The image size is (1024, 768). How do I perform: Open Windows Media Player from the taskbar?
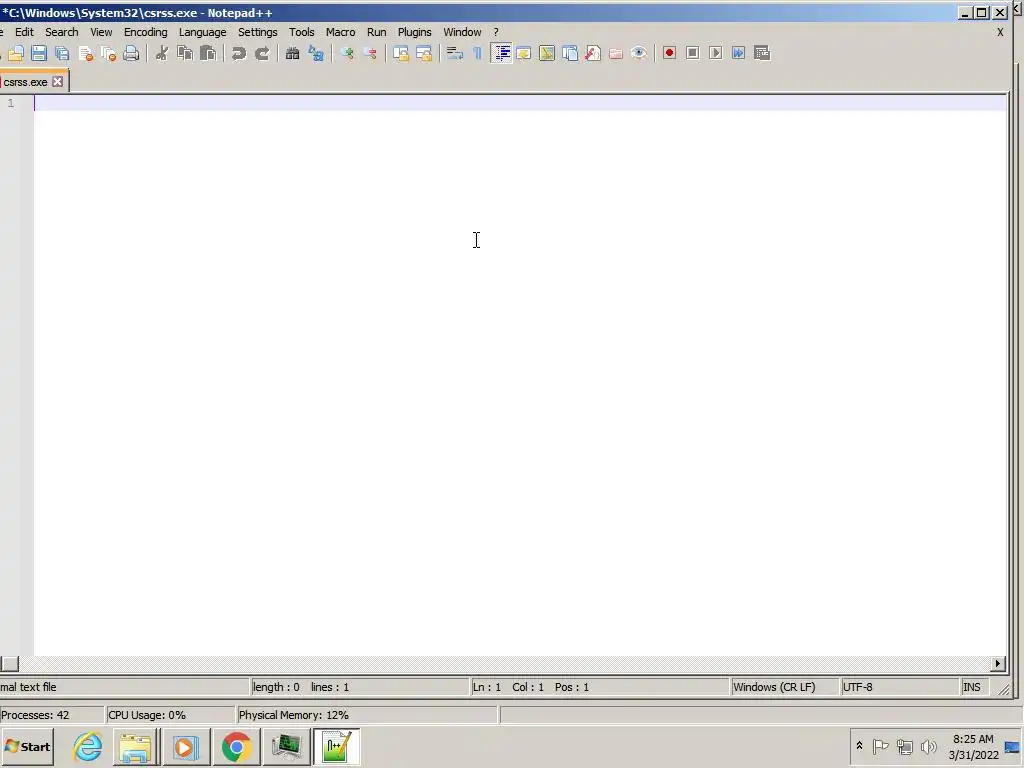click(185, 746)
